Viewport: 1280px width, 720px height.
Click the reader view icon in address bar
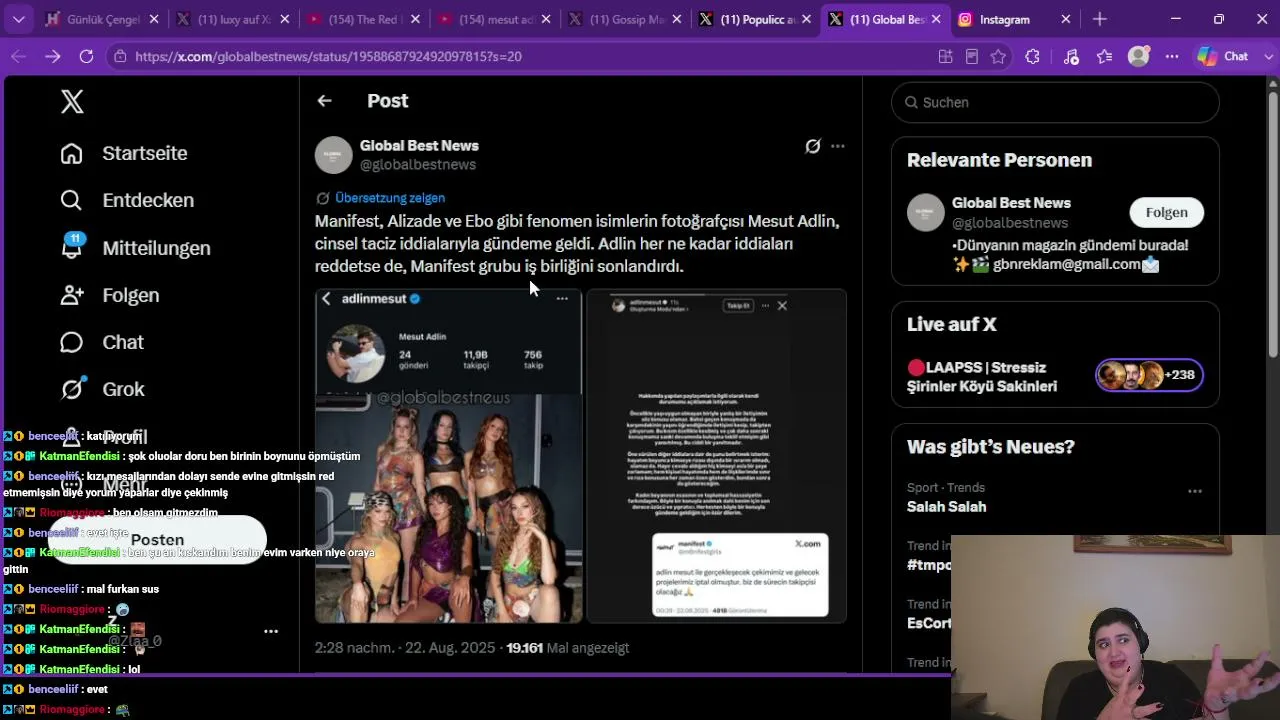[971, 57]
